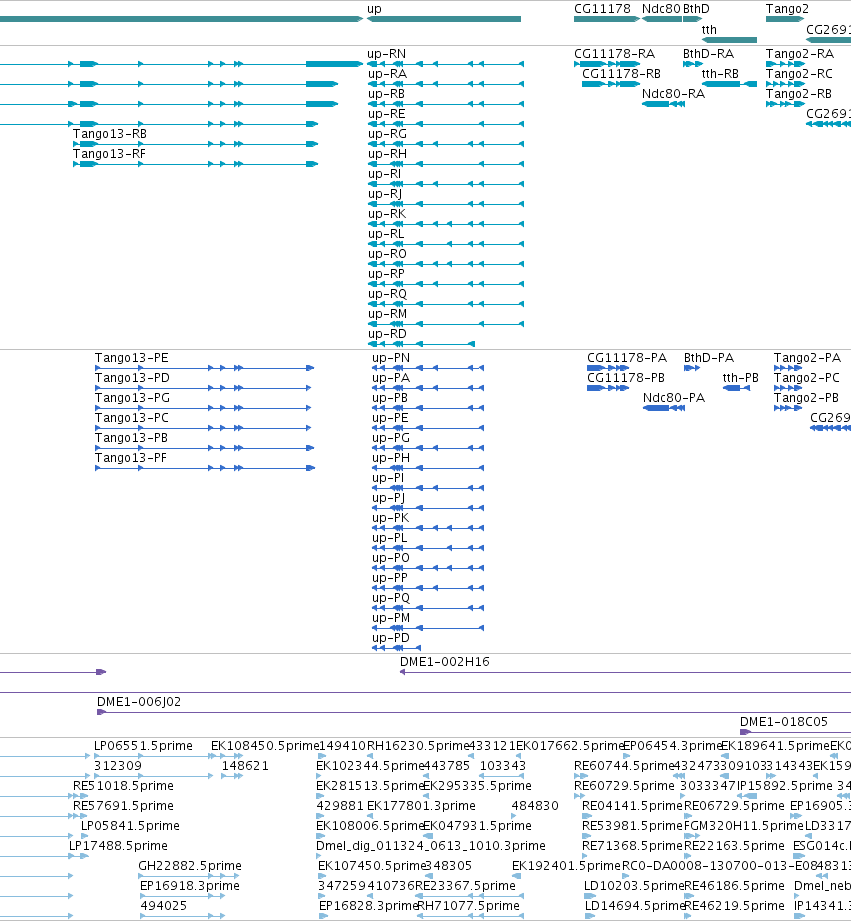
Task: Select the DME1-006J02 feature
Action: [x=474, y=712]
